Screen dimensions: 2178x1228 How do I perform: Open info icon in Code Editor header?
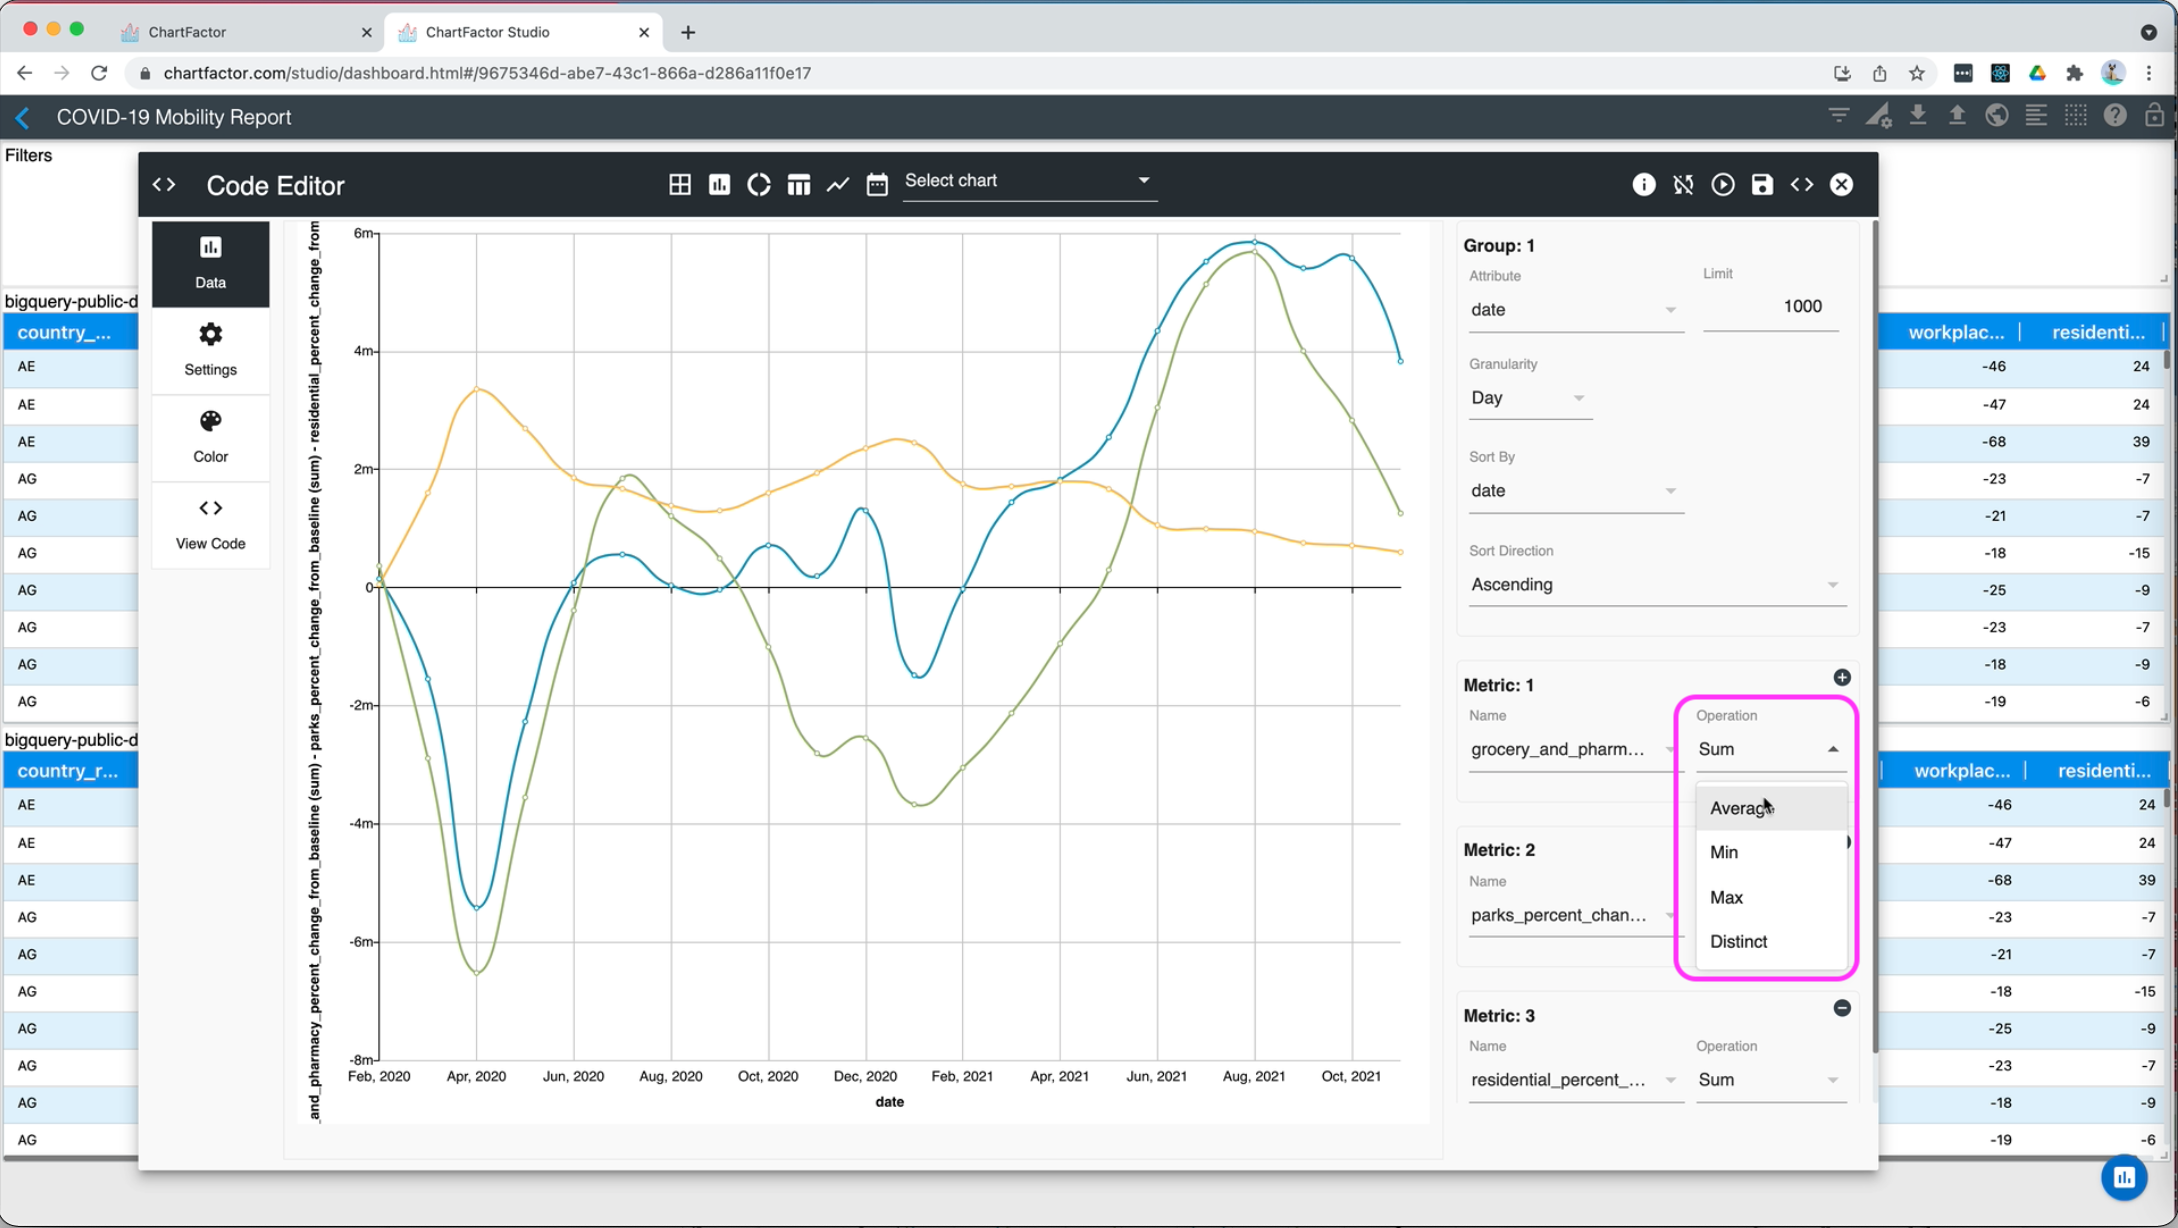pyautogui.click(x=1643, y=185)
